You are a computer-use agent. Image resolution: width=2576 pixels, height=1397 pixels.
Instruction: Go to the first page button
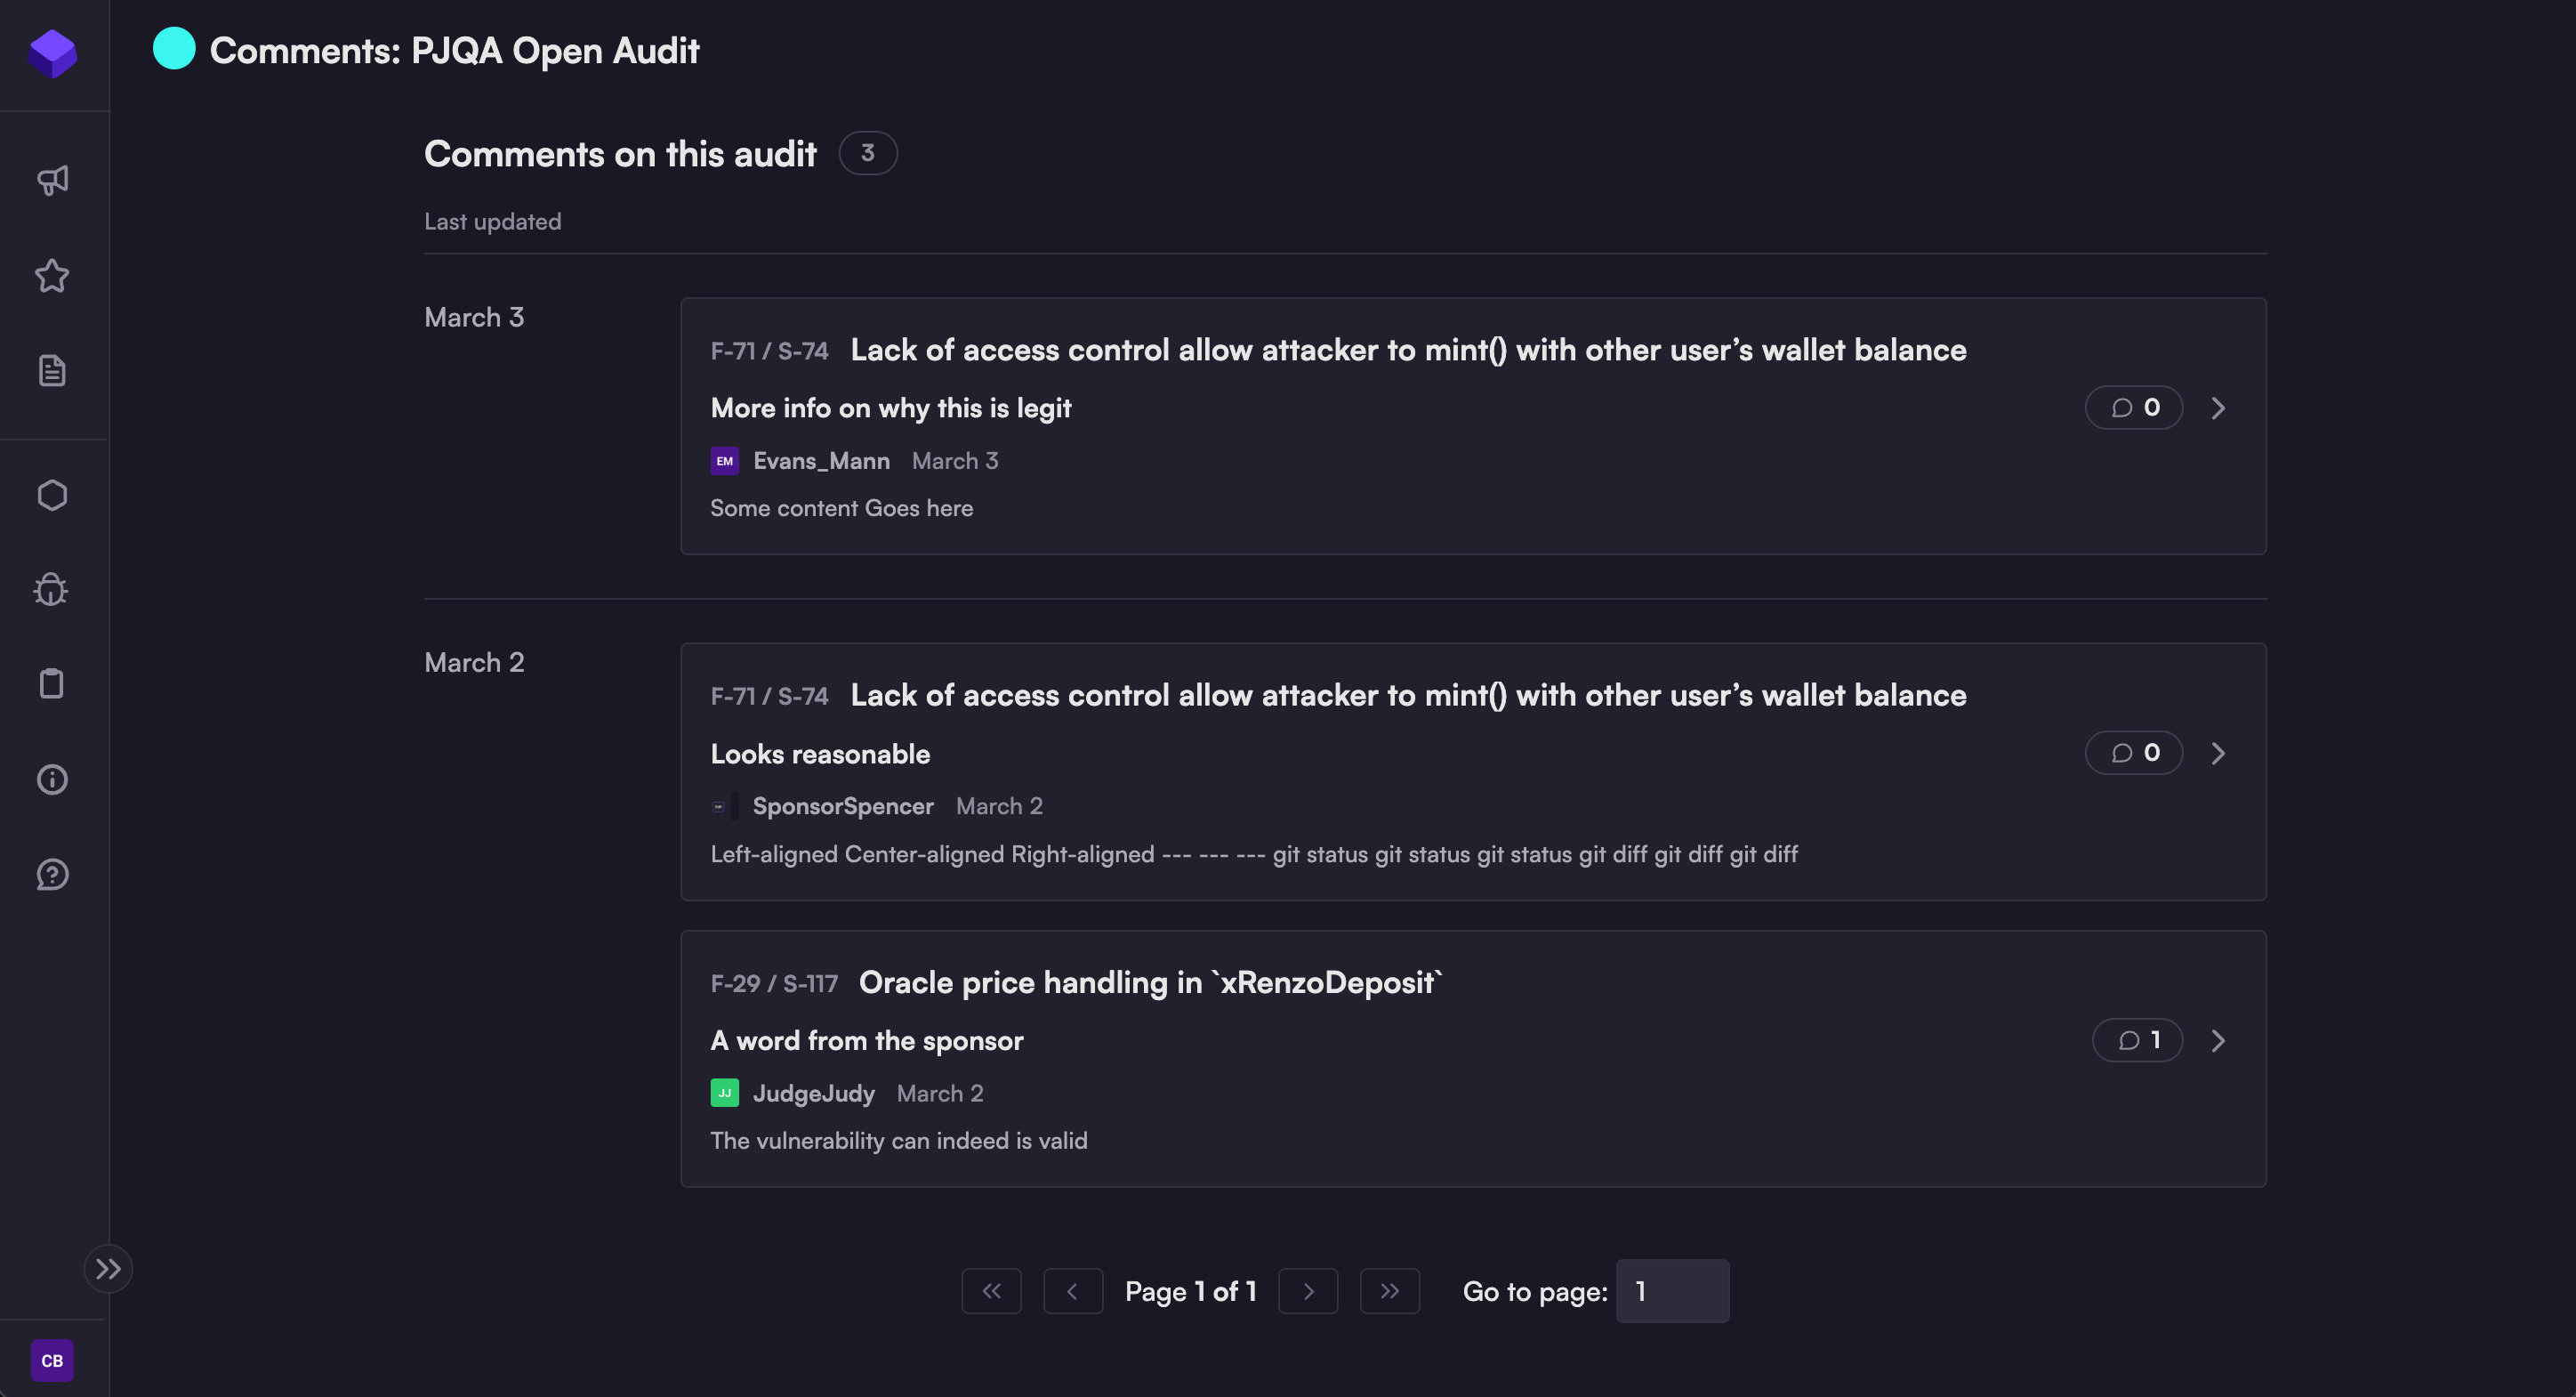coord(991,1291)
